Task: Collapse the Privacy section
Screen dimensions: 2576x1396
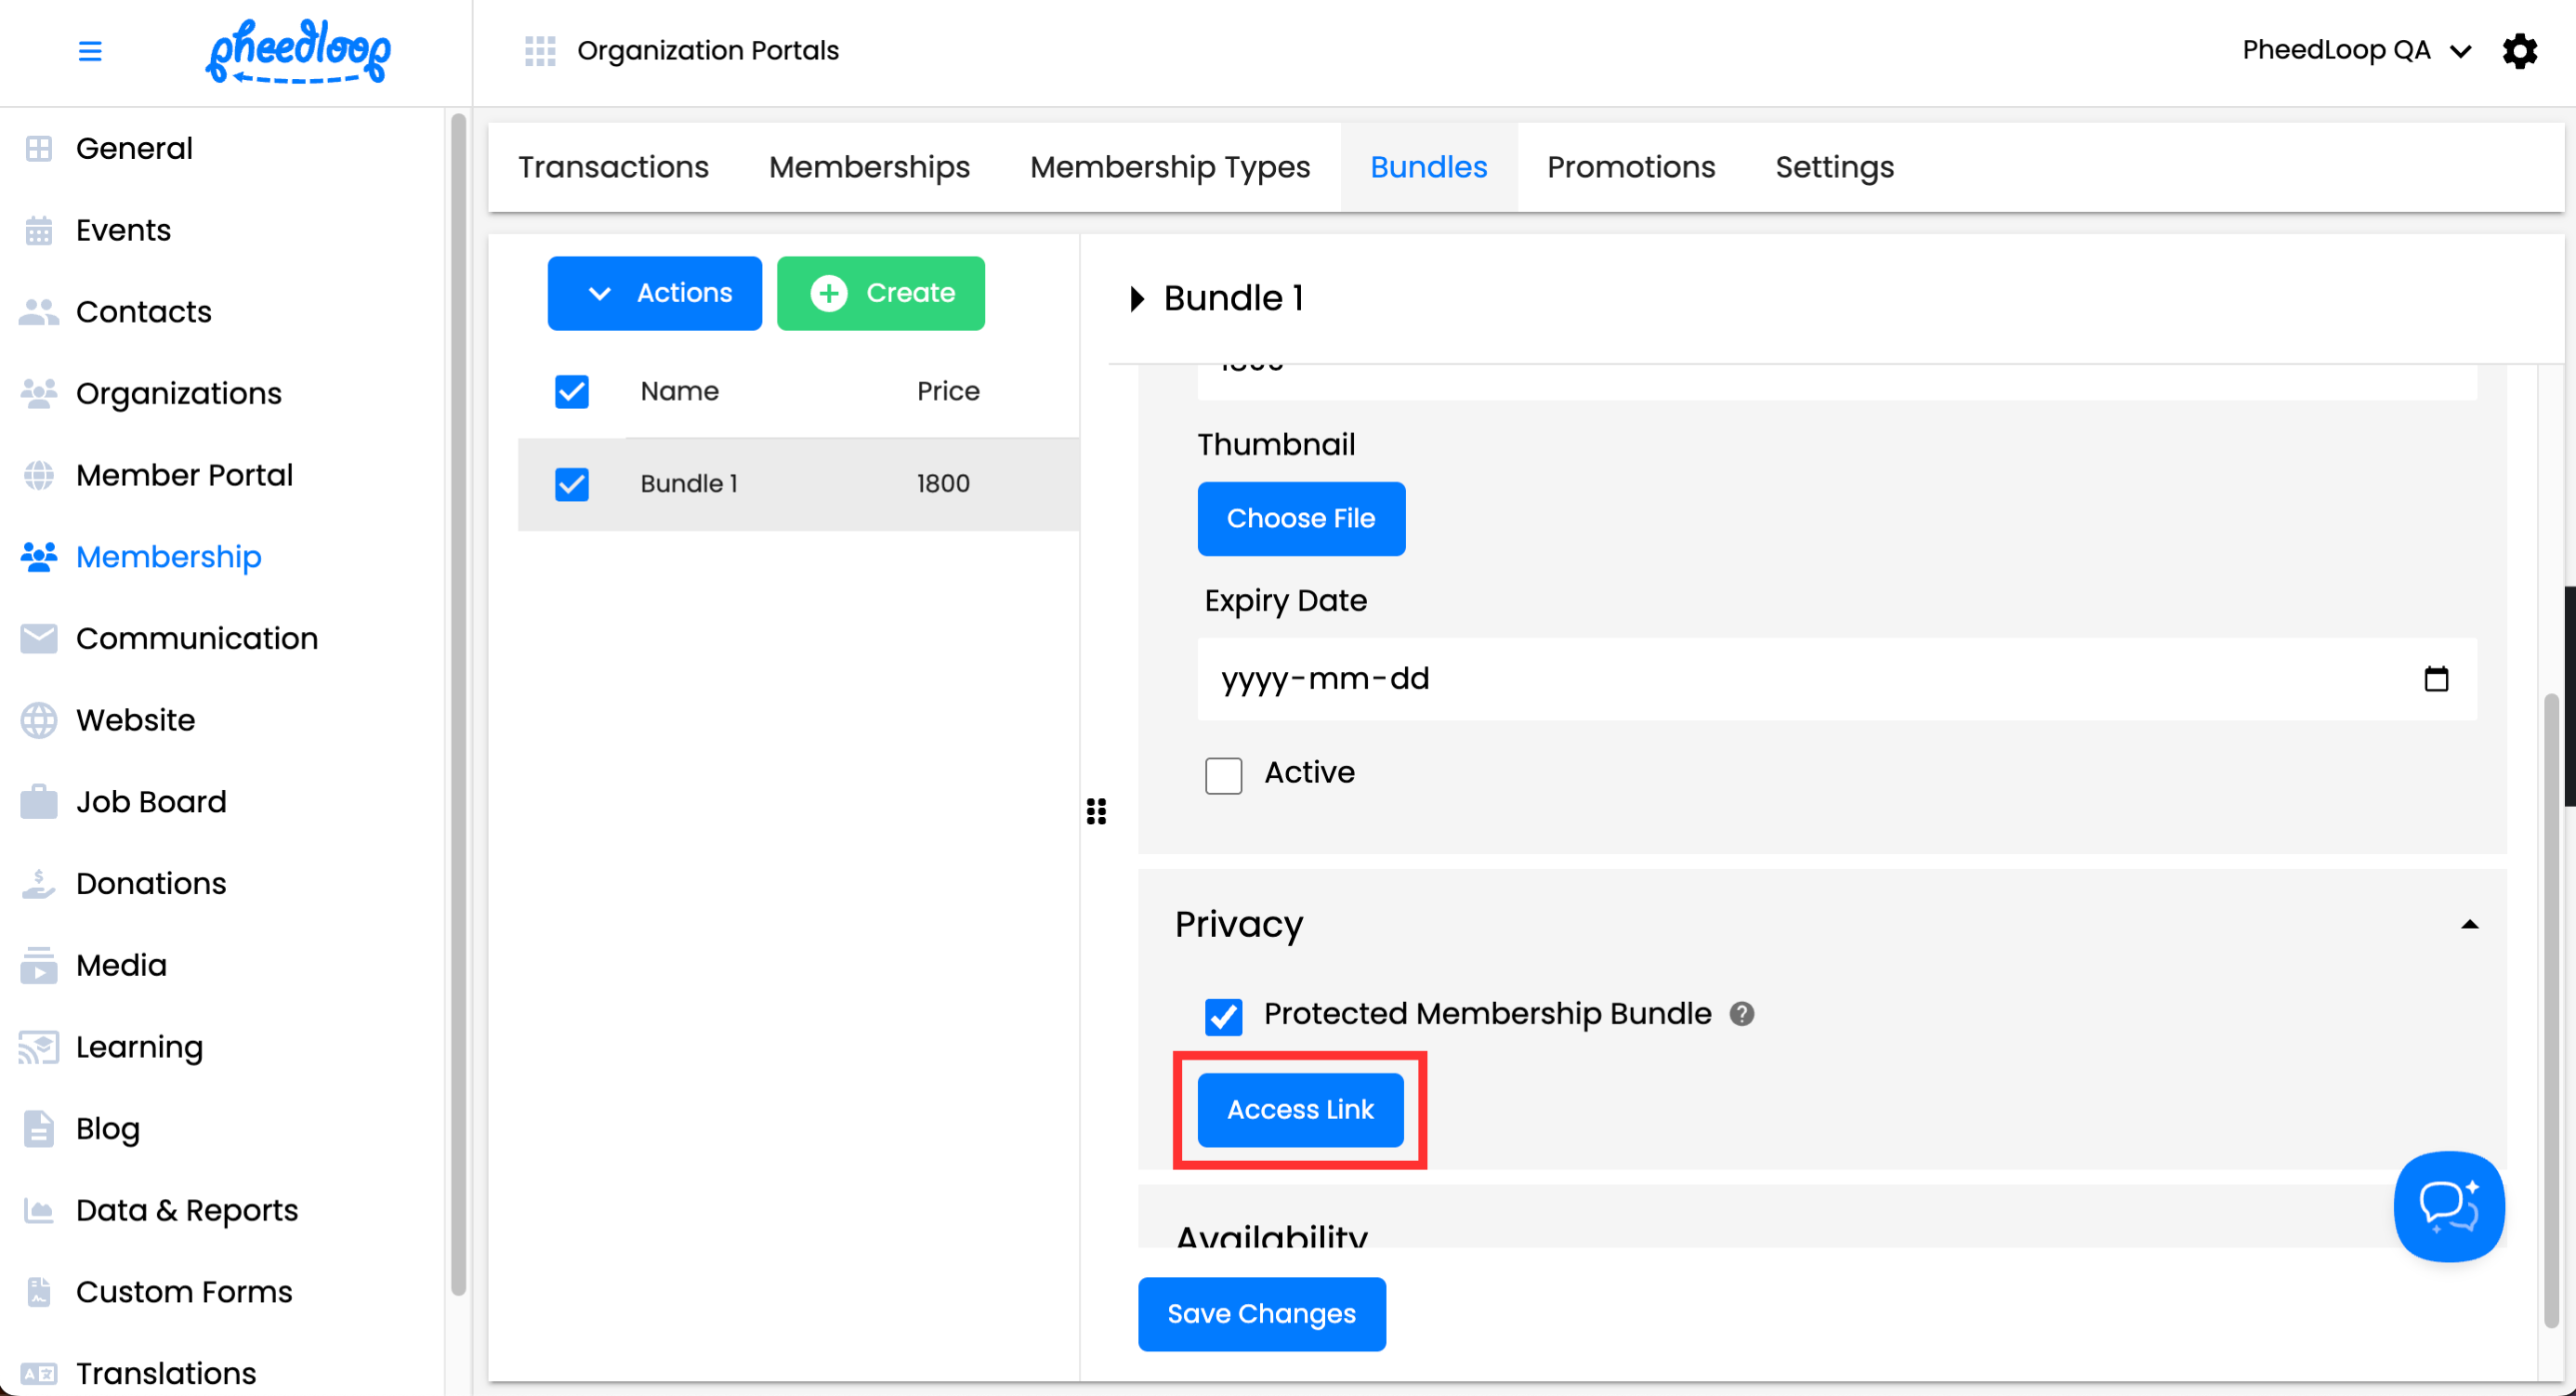Action: point(2469,925)
